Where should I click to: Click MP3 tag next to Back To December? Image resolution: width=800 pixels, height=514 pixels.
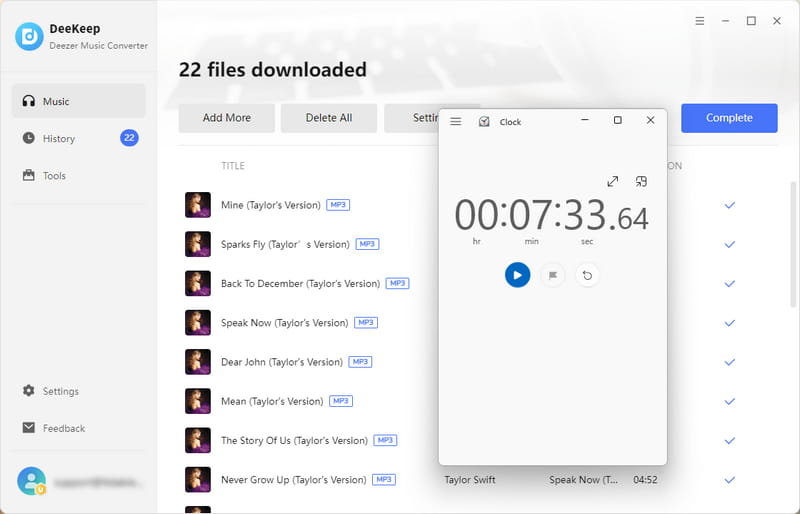397,283
